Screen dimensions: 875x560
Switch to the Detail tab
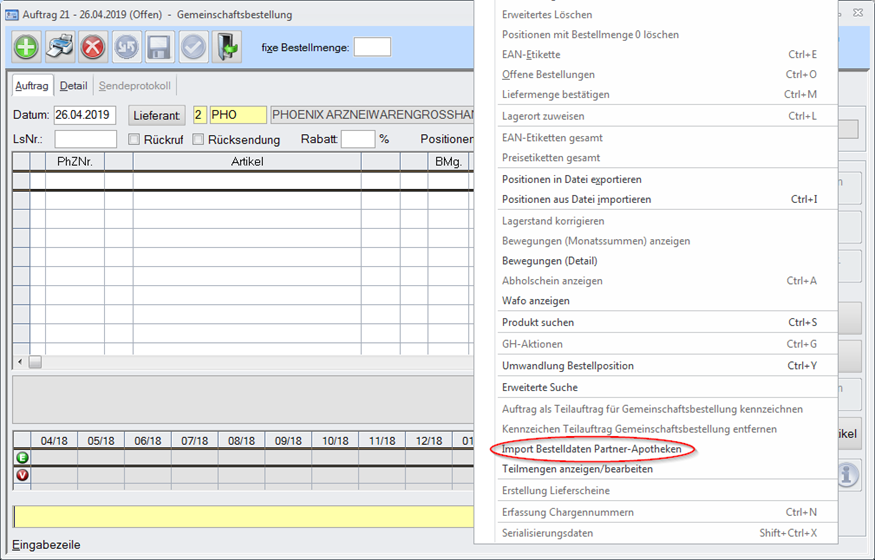[73, 86]
